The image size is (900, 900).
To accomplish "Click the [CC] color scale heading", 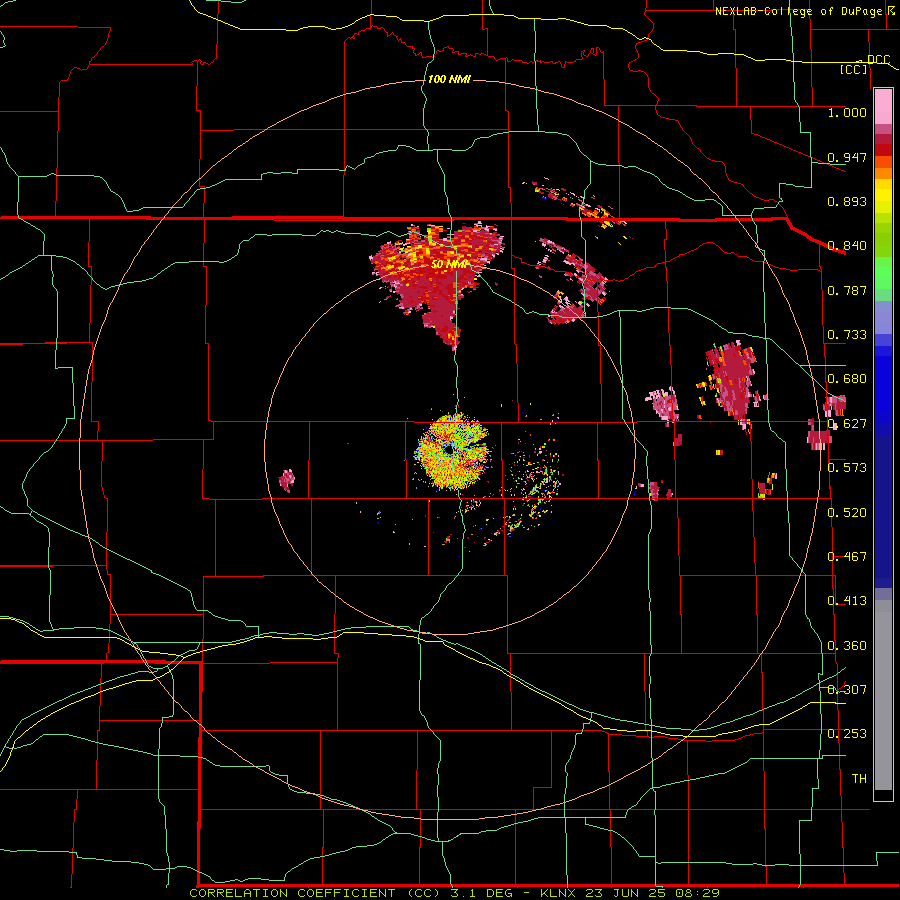I will (x=854, y=69).
